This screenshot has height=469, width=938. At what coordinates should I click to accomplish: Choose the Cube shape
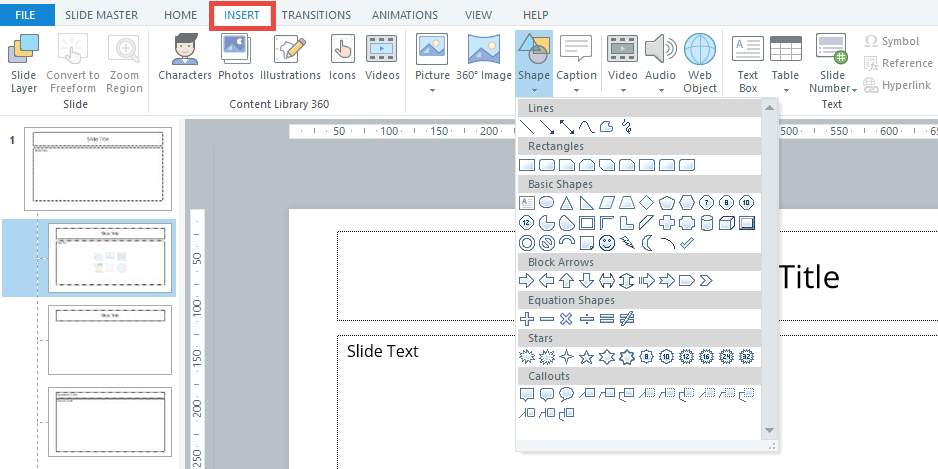(726, 223)
